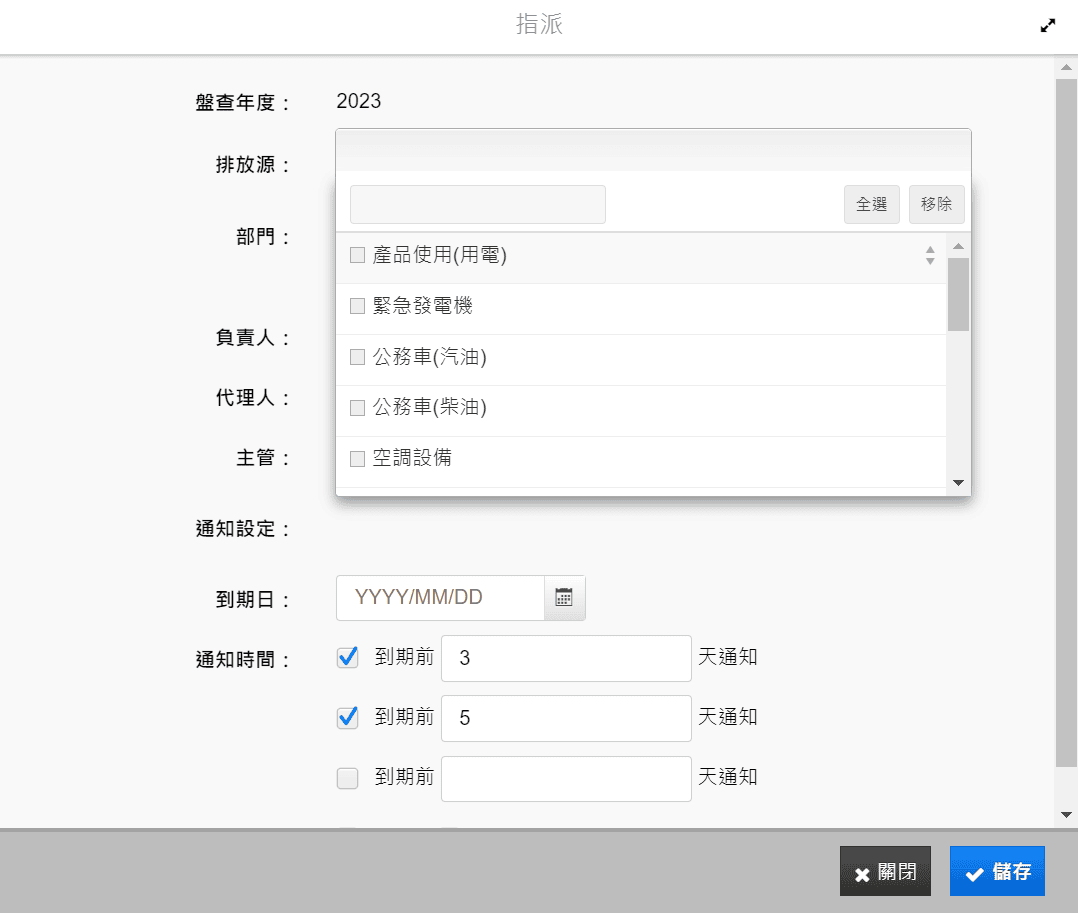
Task: Enable the 空調設備 checkbox
Action: coord(357,459)
